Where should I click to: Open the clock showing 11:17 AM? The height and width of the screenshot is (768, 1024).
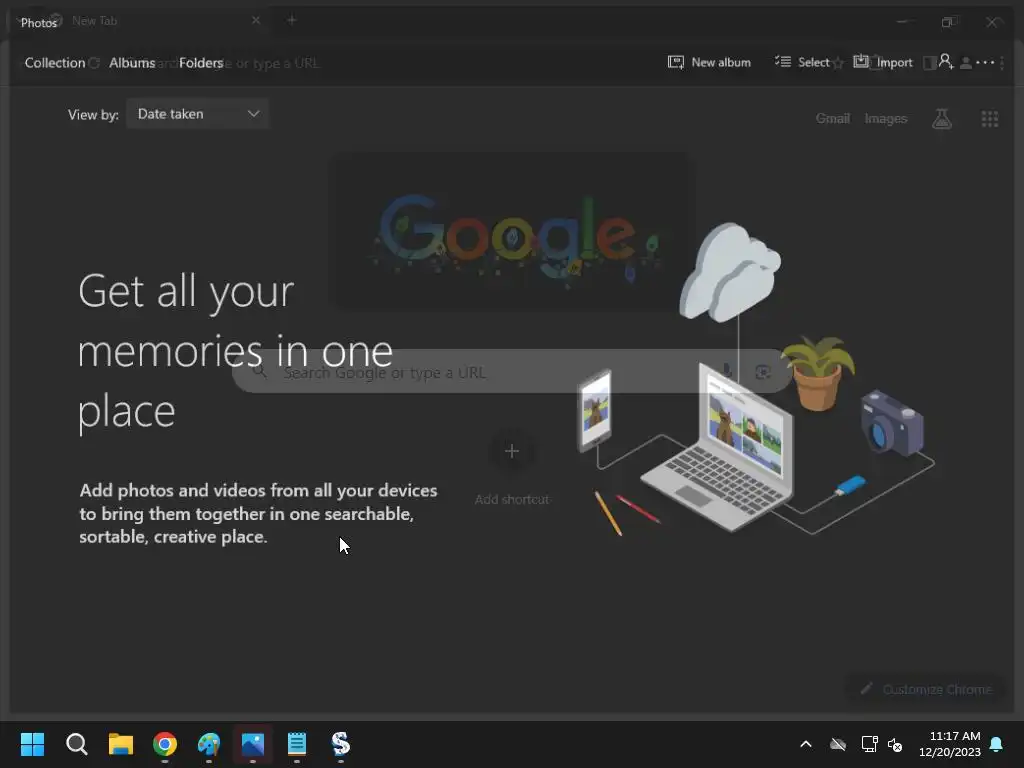pyautogui.click(x=950, y=744)
